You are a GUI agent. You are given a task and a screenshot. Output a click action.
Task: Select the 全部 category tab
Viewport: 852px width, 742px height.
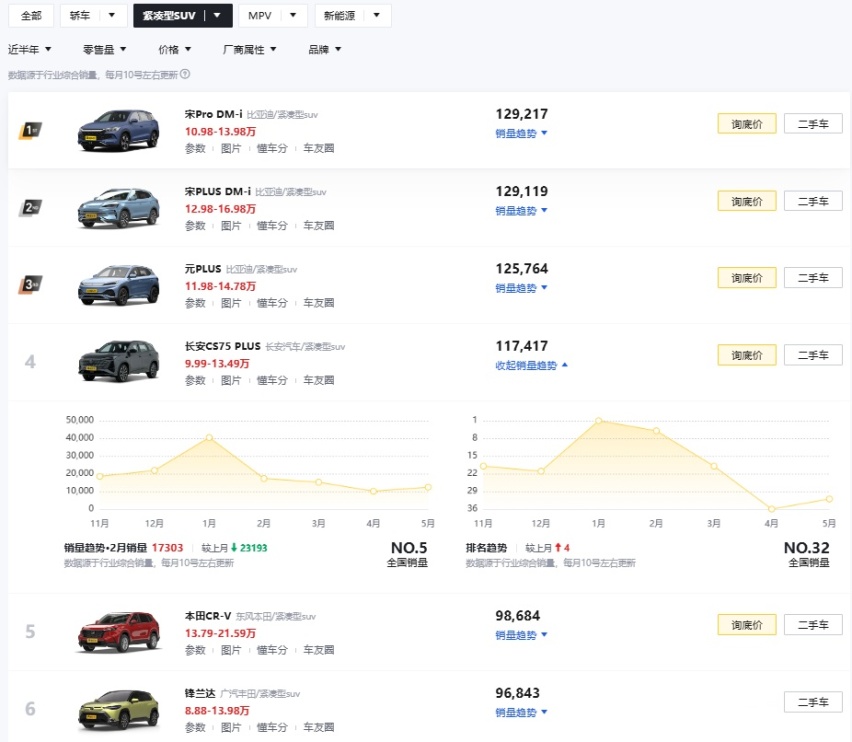[31, 16]
